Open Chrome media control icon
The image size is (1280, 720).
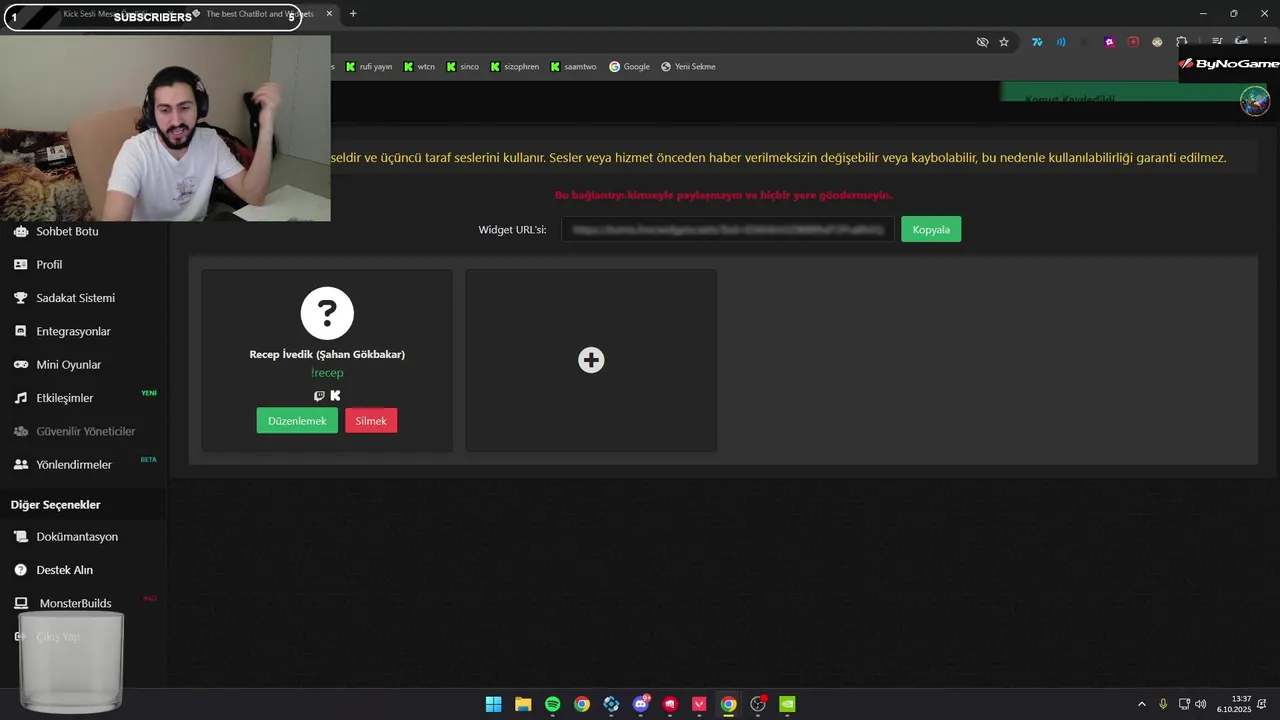(x=1217, y=42)
